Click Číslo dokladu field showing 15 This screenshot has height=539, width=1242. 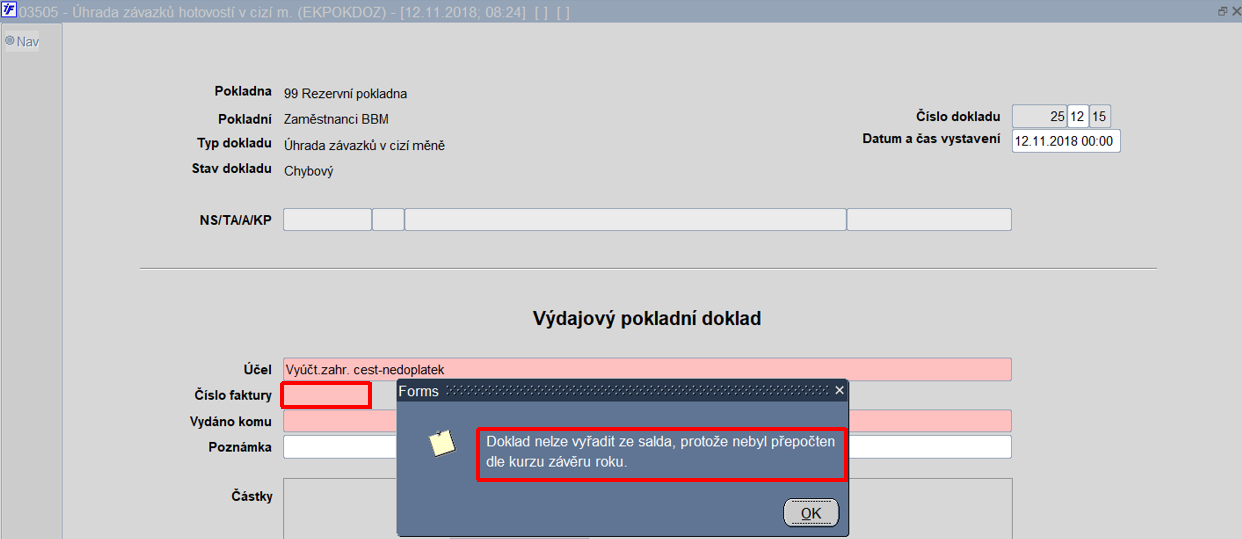pos(1099,117)
